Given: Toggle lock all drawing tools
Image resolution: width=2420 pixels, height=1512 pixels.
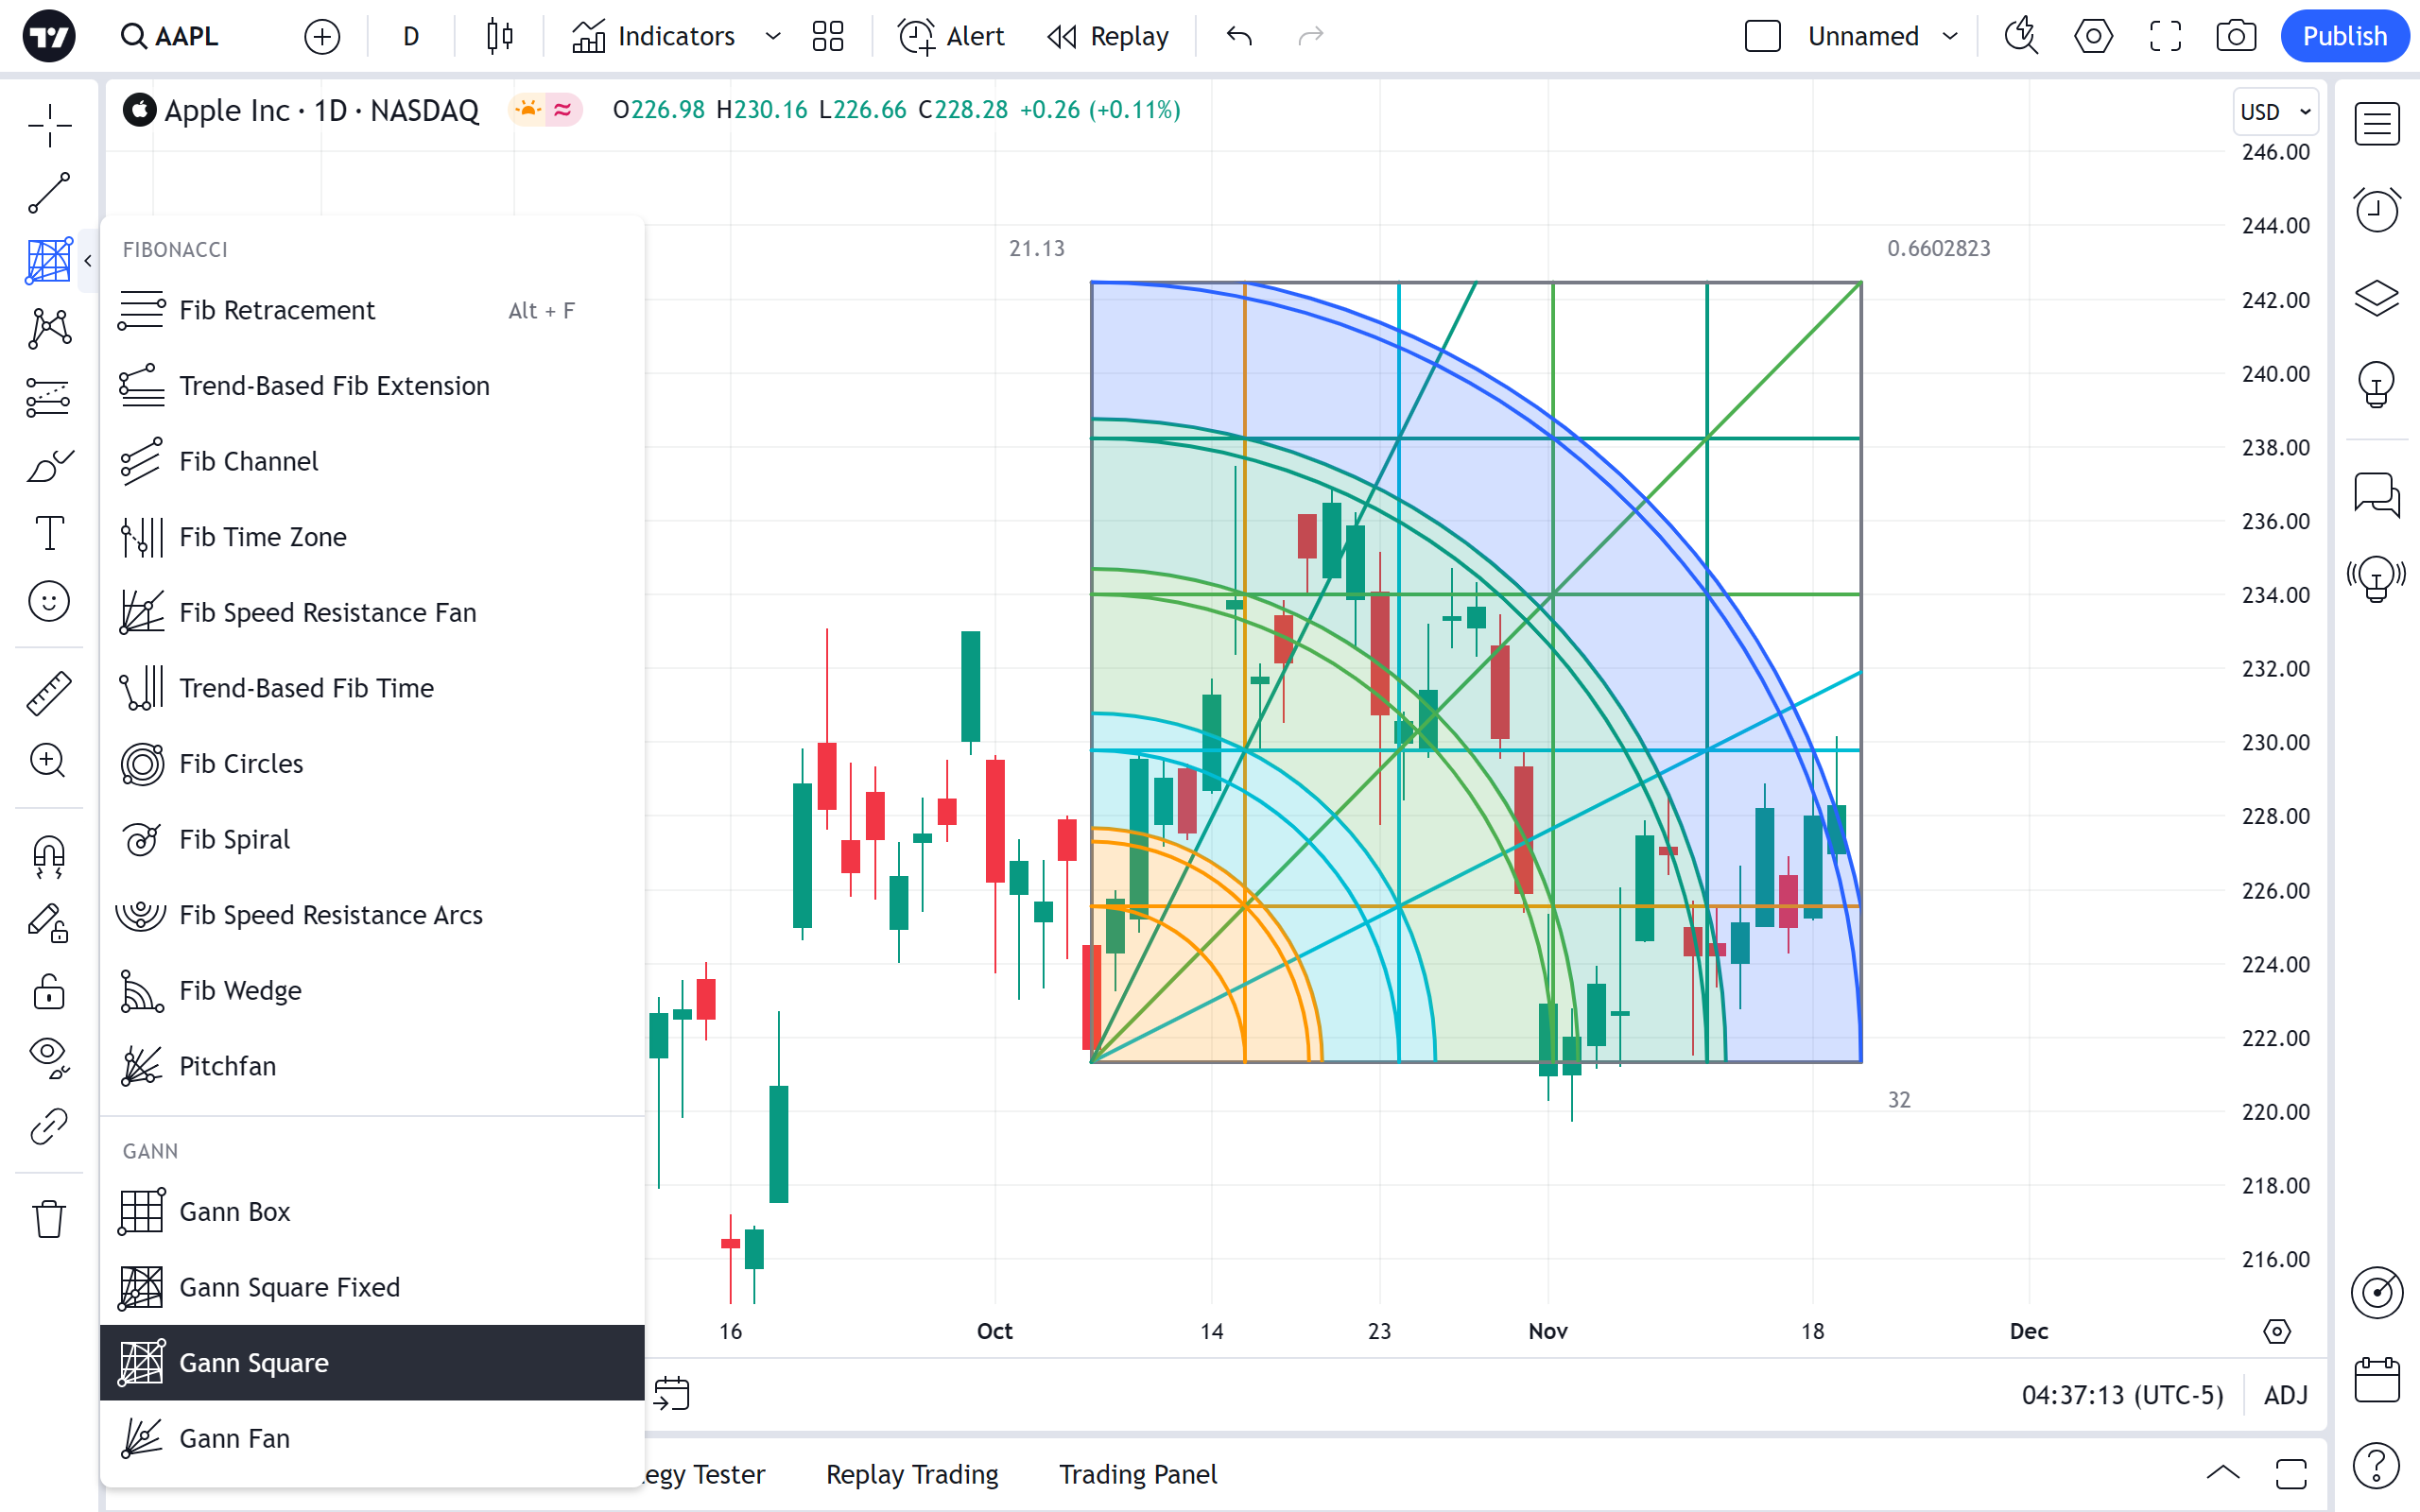Looking at the screenshot, I should [49, 991].
